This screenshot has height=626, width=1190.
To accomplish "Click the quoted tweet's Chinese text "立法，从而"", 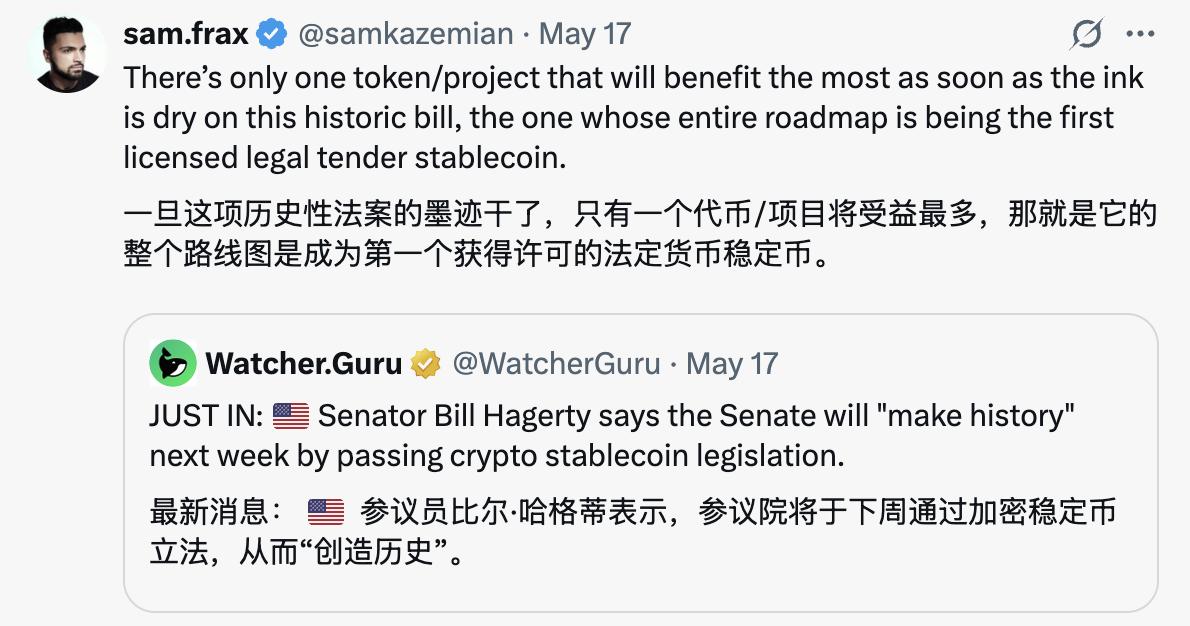I will tap(206, 551).
